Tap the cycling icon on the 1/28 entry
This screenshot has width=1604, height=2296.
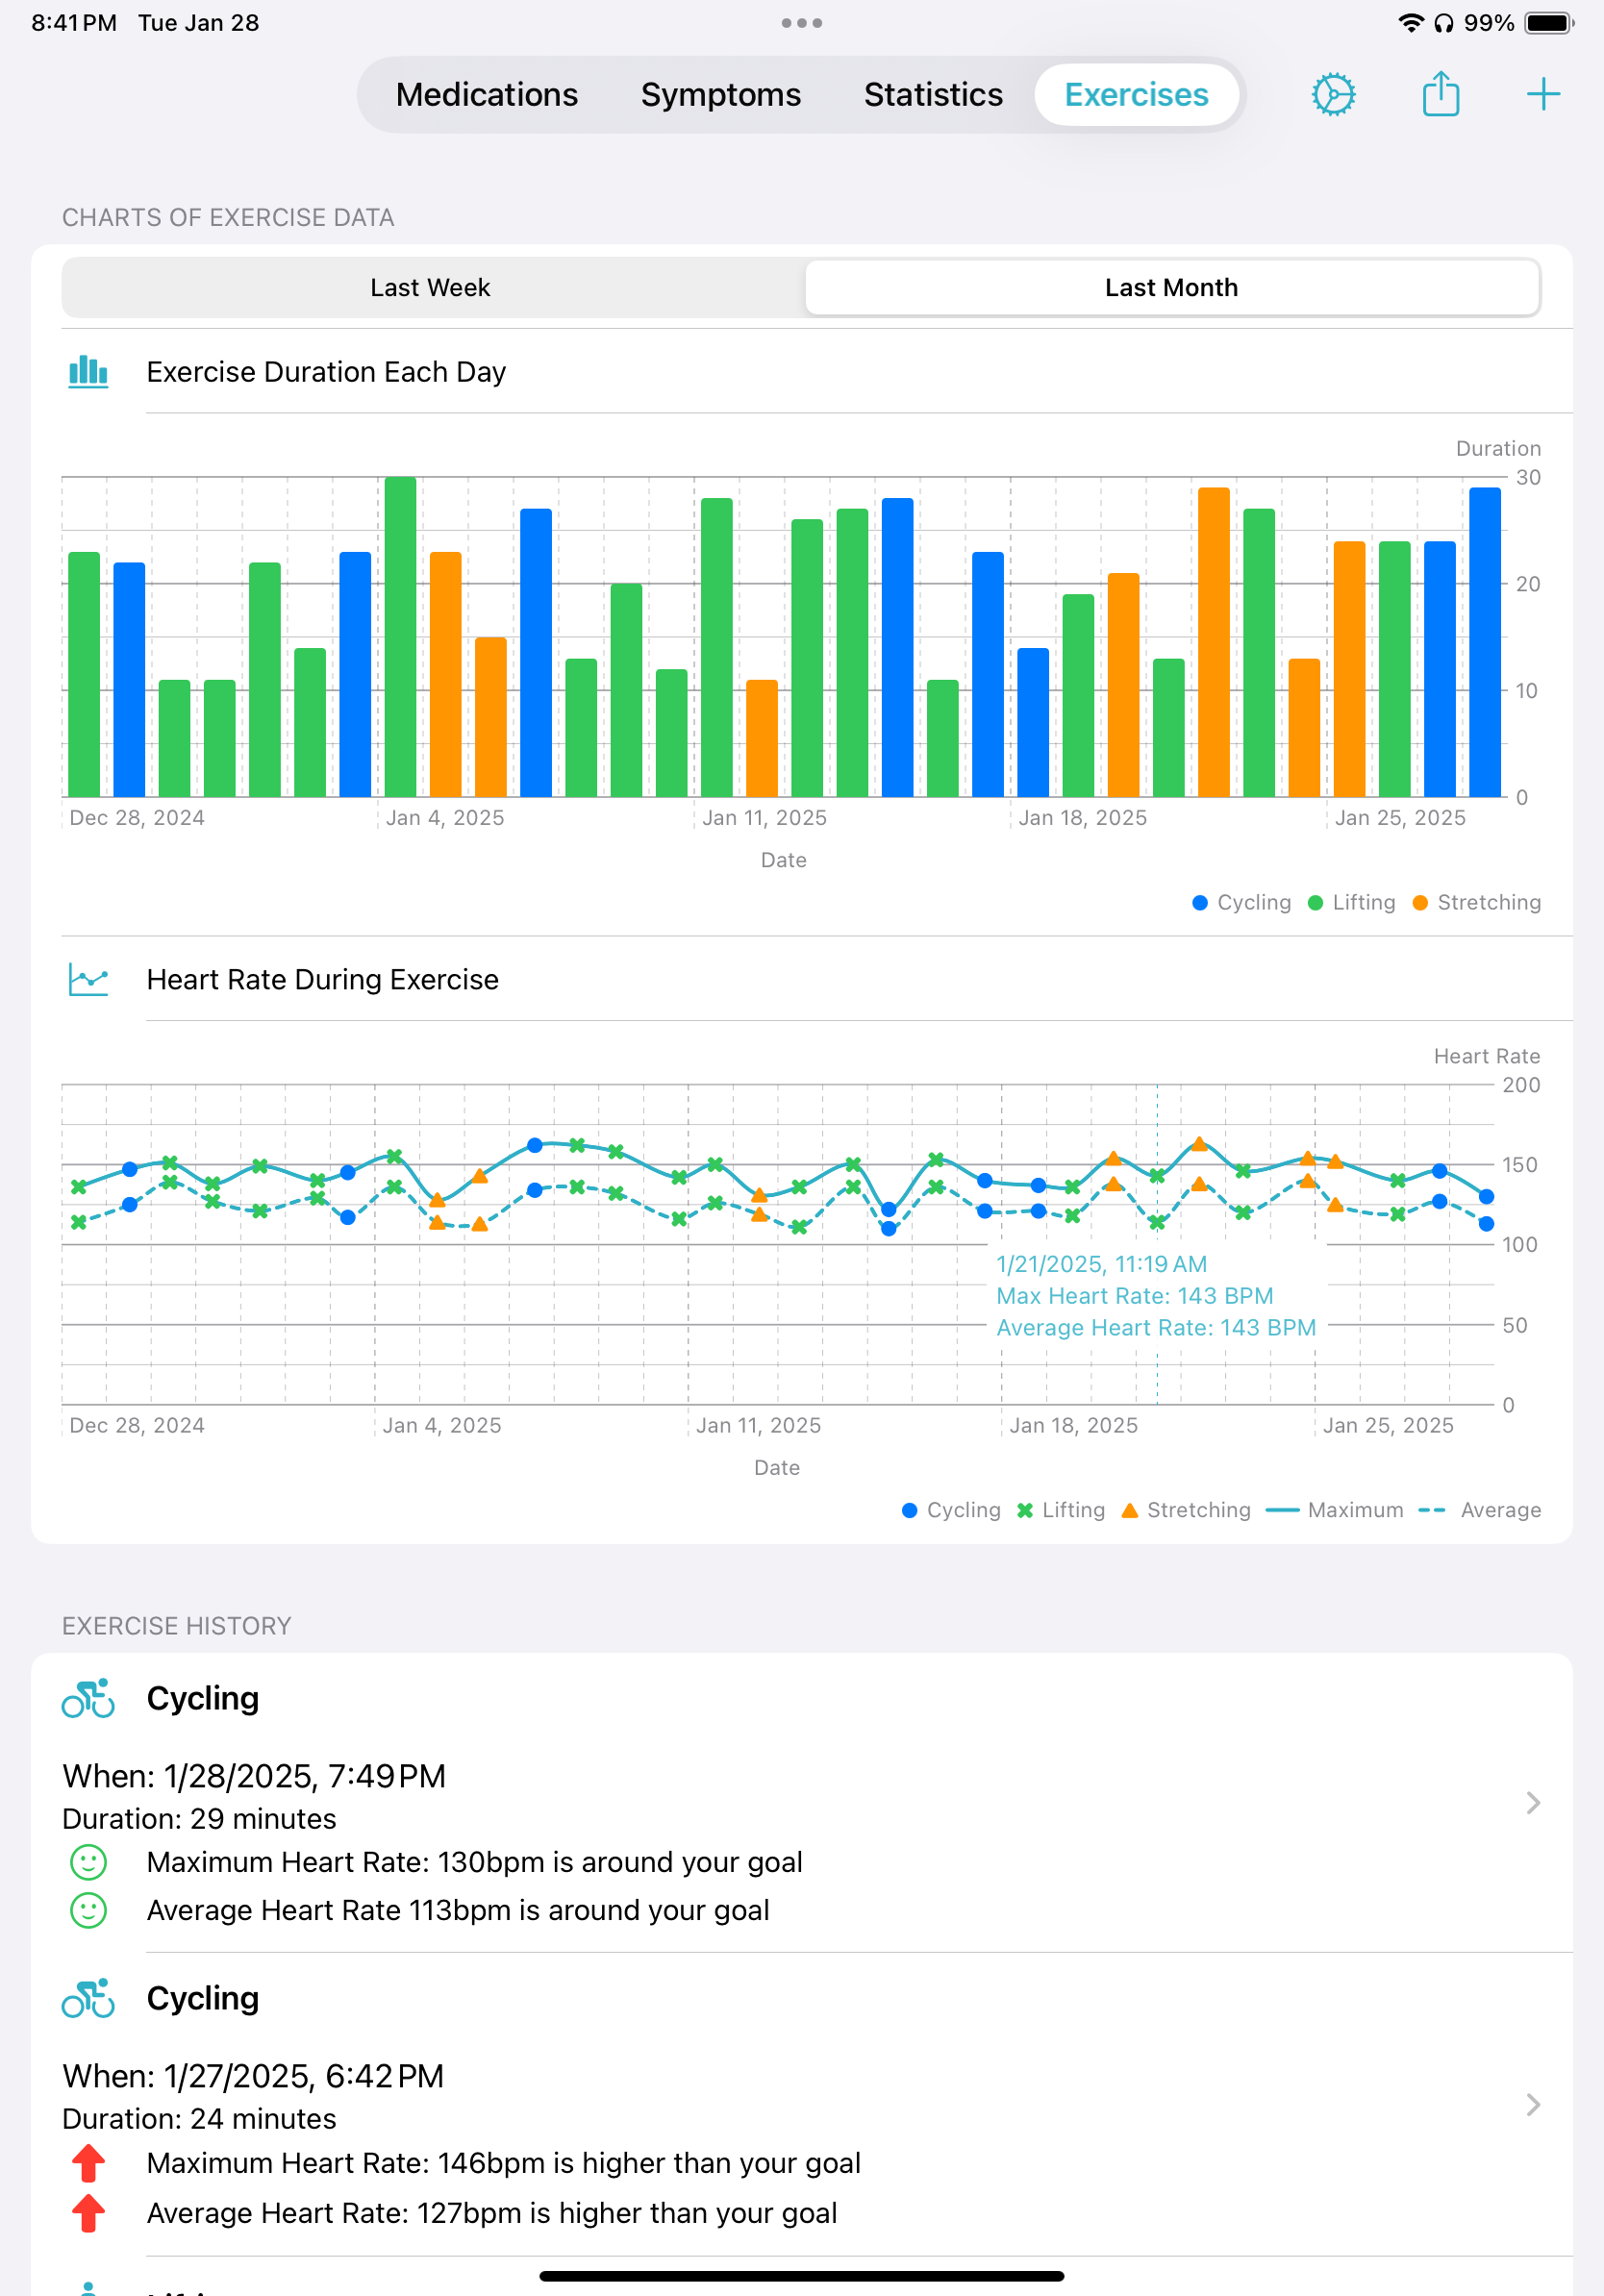89,1697
